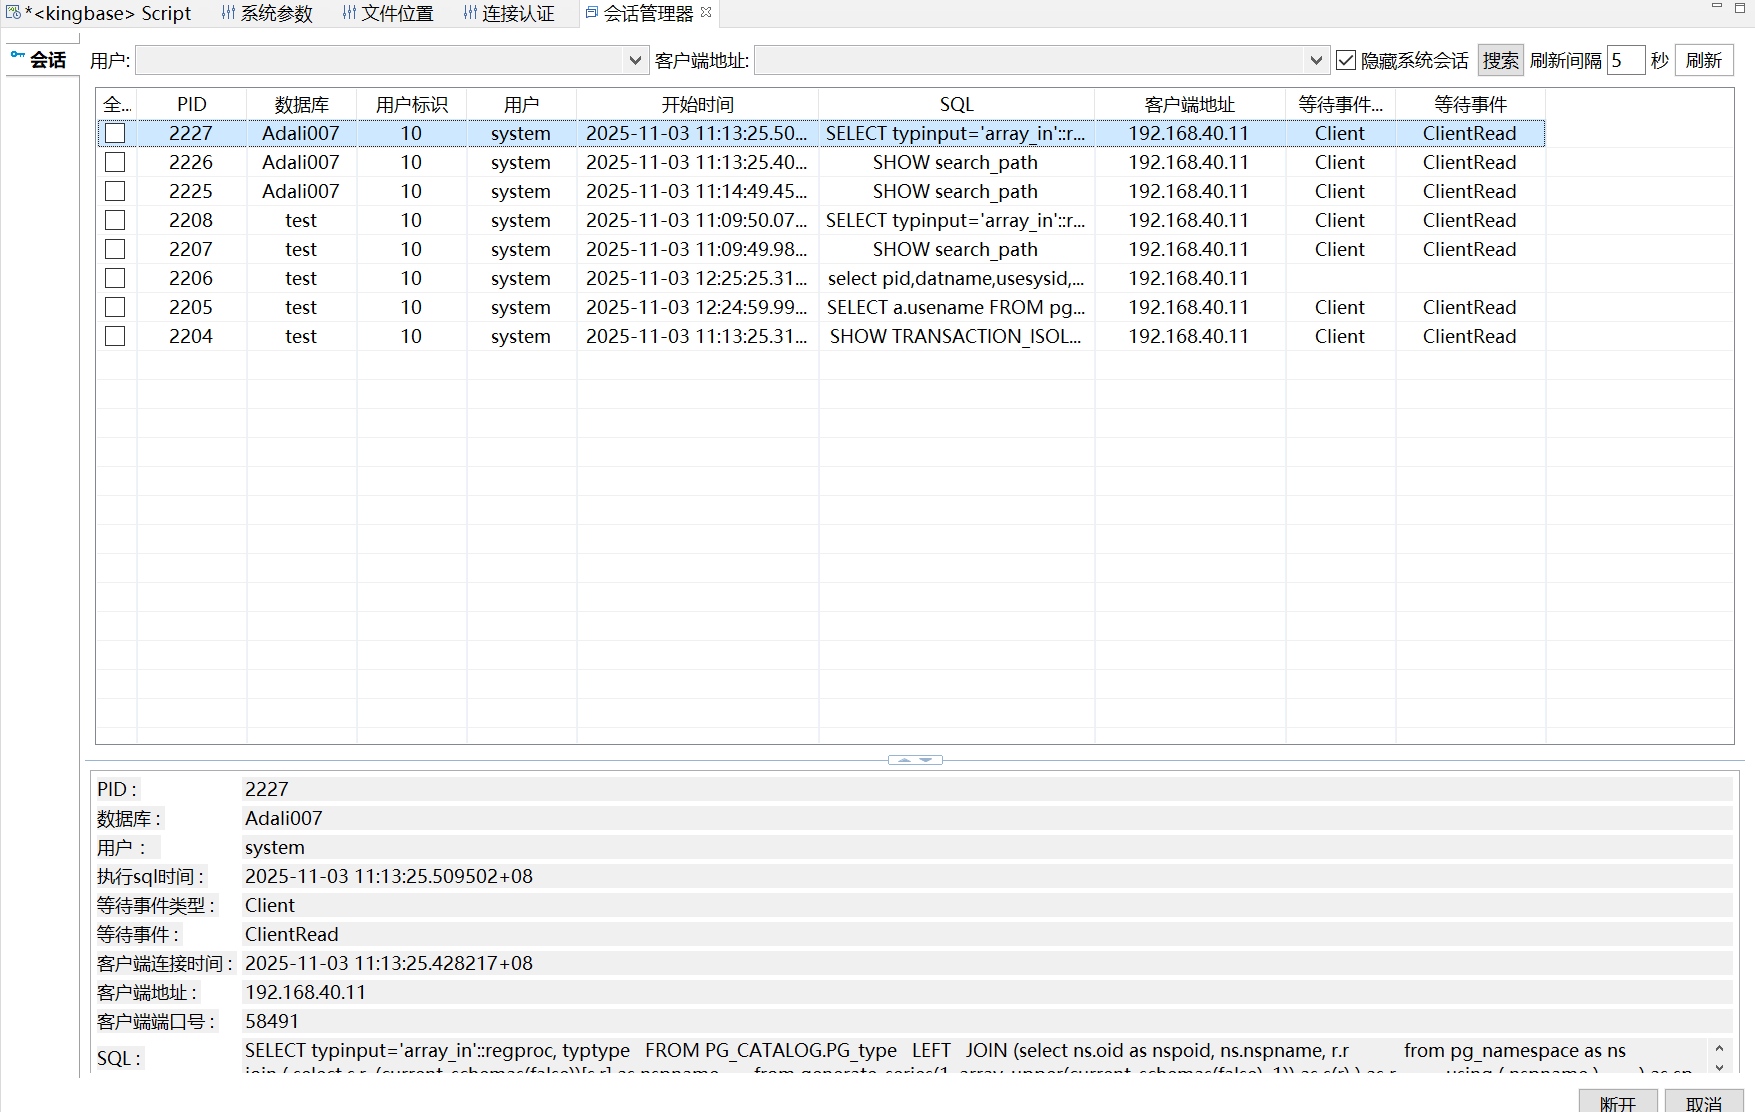This screenshot has height=1112, width=1755.
Task: Tick the checkbox for session PID 2208
Action: pyautogui.click(x=115, y=220)
